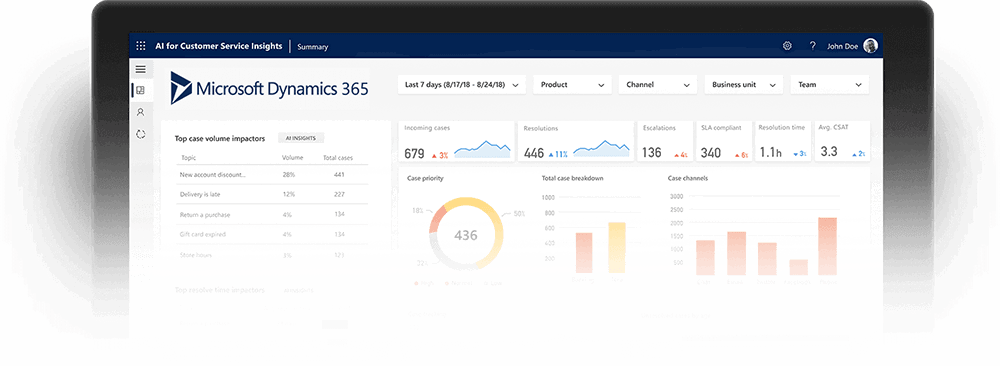1000x366 pixels.
Task: Click the Return a purchase topic row
Action: pos(272,214)
